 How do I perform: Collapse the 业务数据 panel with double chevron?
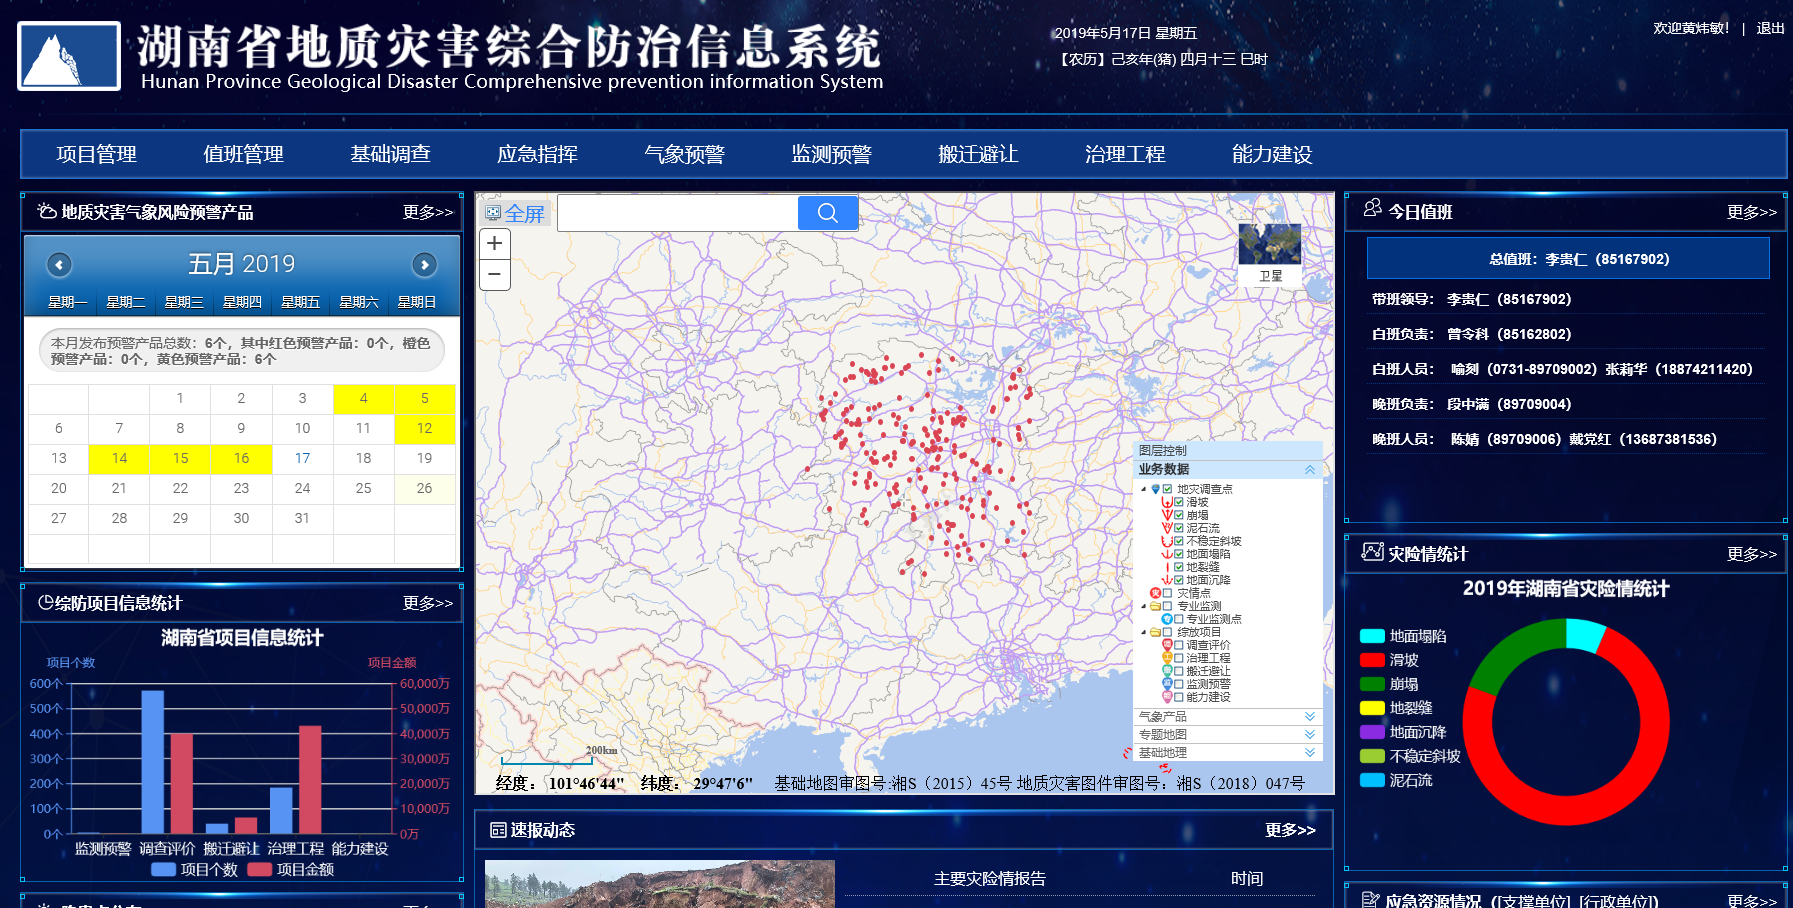pos(1311,470)
